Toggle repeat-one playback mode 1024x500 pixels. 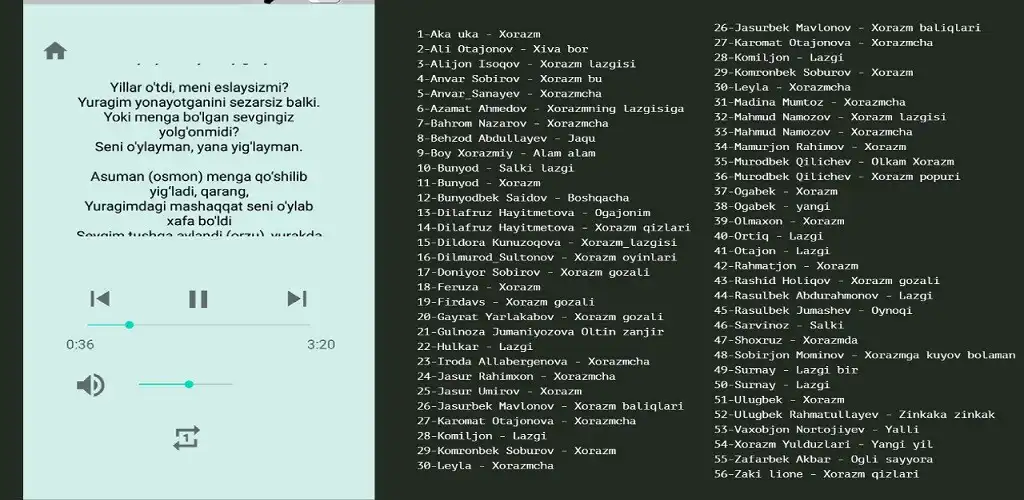pyautogui.click(x=186, y=438)
